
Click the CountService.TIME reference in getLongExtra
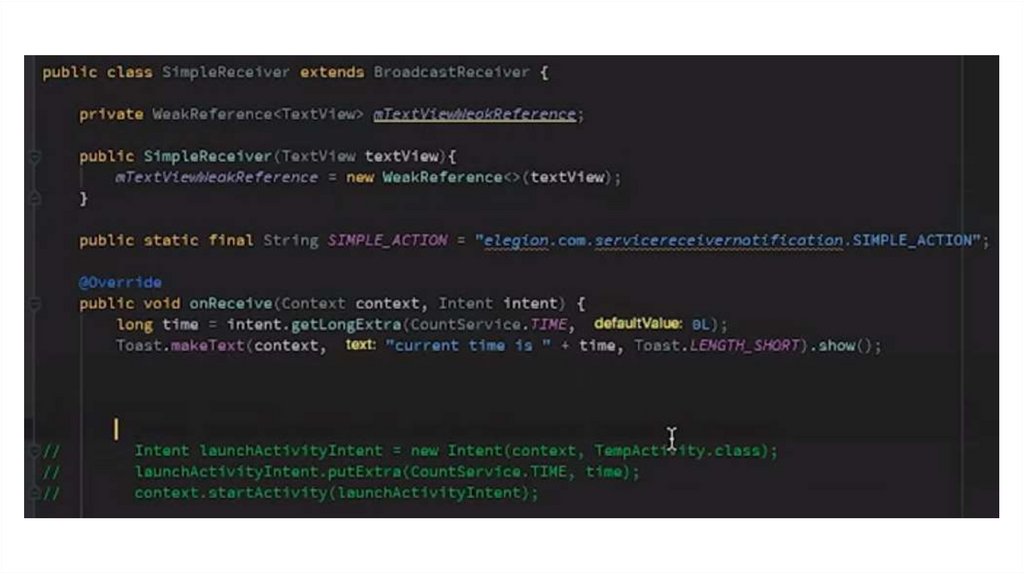click(x=488, y=325)
